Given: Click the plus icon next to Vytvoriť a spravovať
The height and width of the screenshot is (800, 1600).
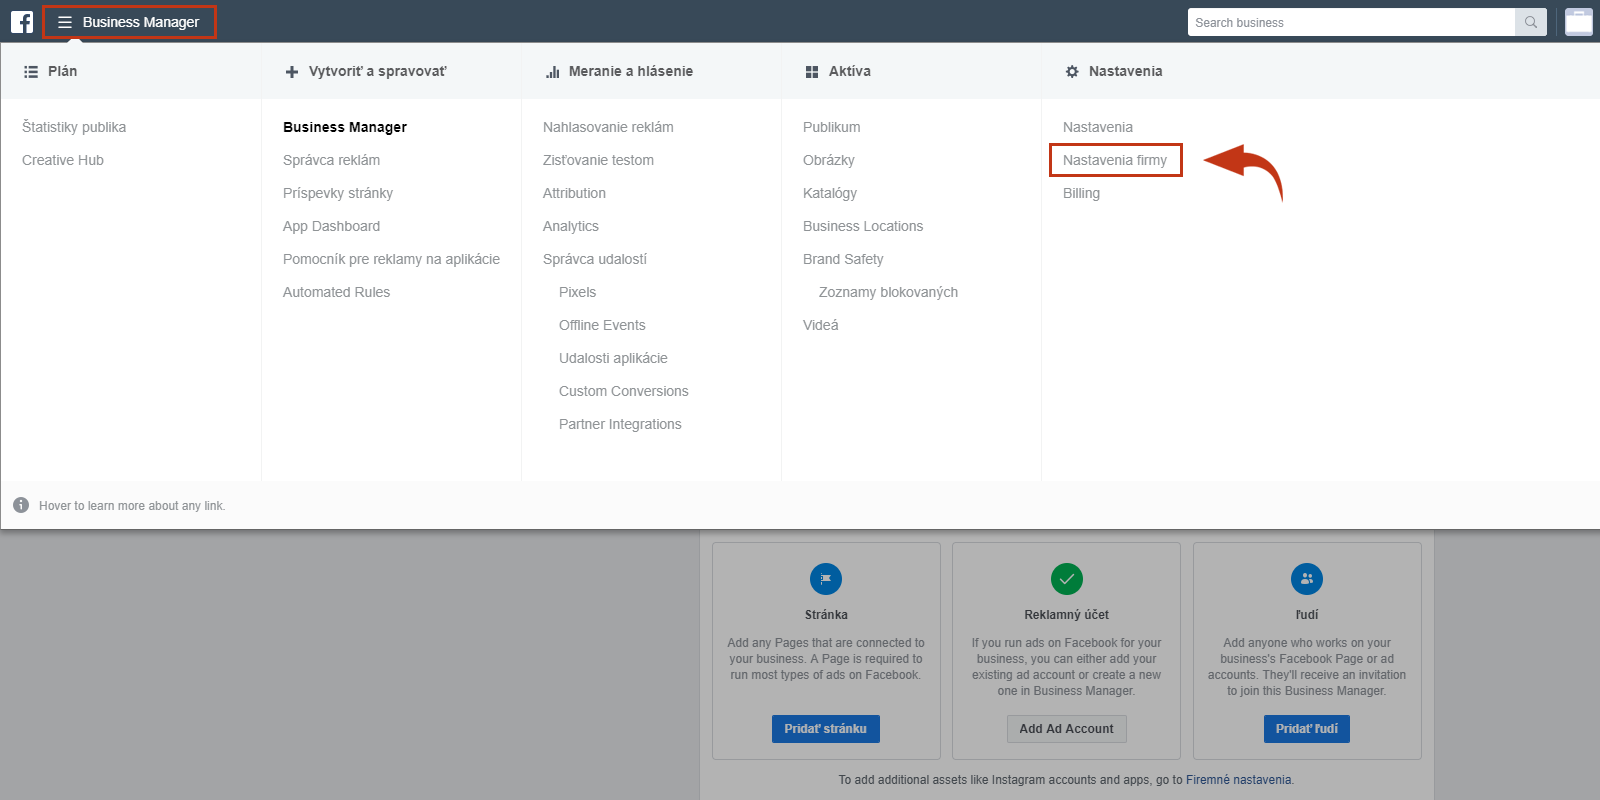Looking at the screenshot, I should pos(292,72).
